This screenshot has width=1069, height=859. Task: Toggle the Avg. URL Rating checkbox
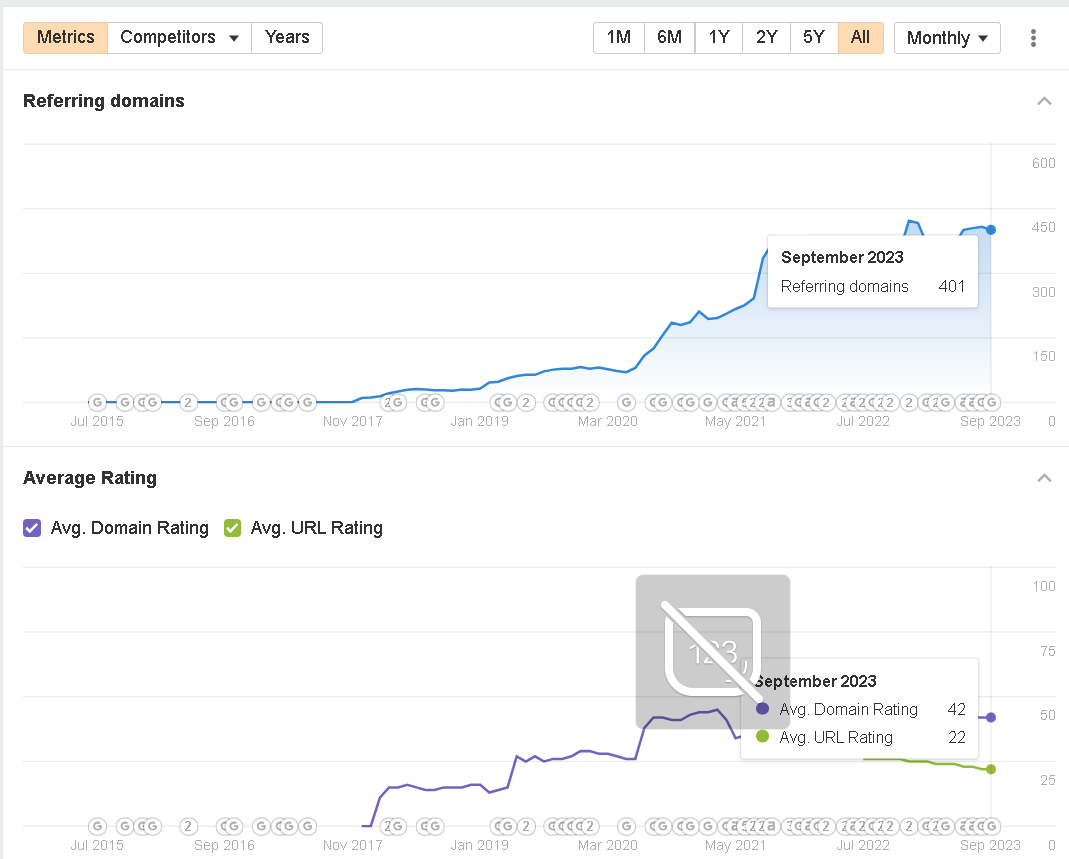[232, 528]
